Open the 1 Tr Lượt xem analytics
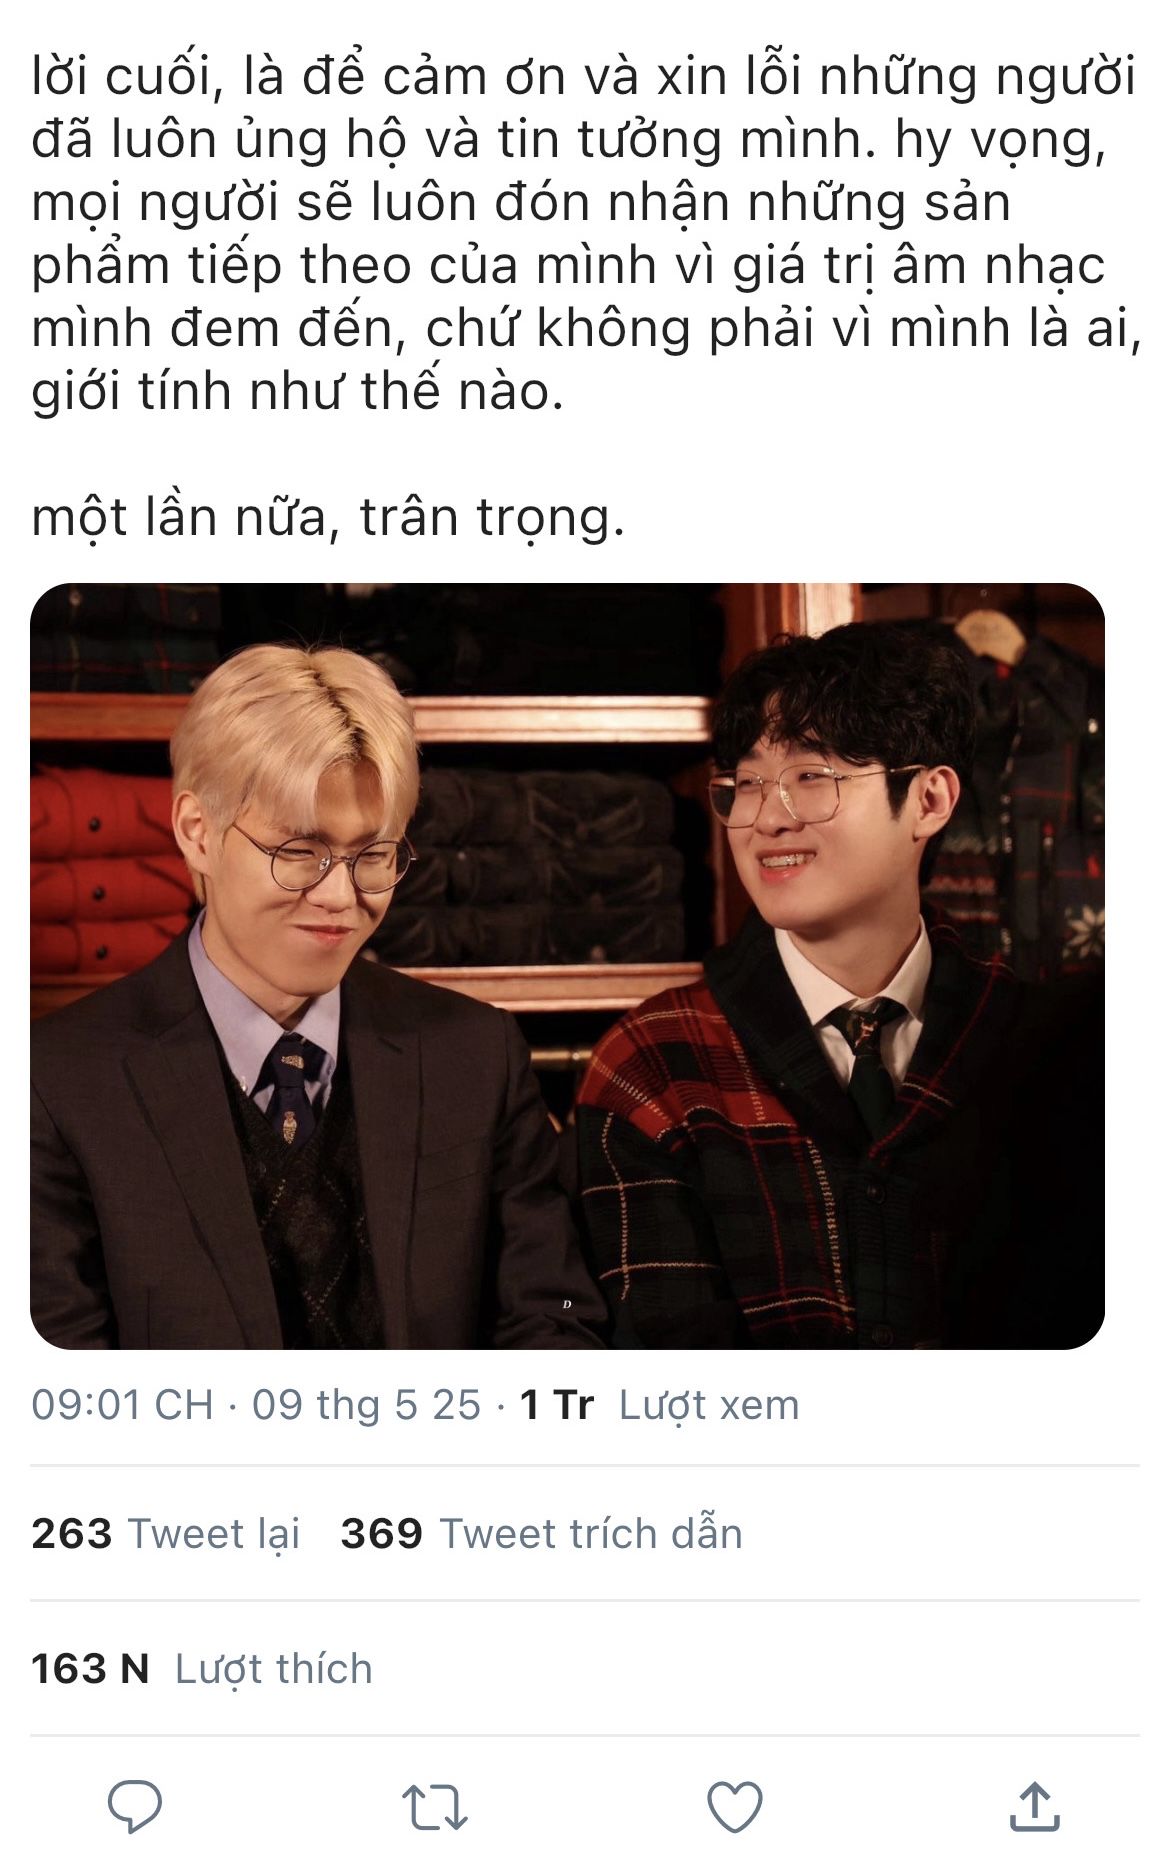Image resolution: width=1169 pixels, height=1864 pixels. (660, 1405)
